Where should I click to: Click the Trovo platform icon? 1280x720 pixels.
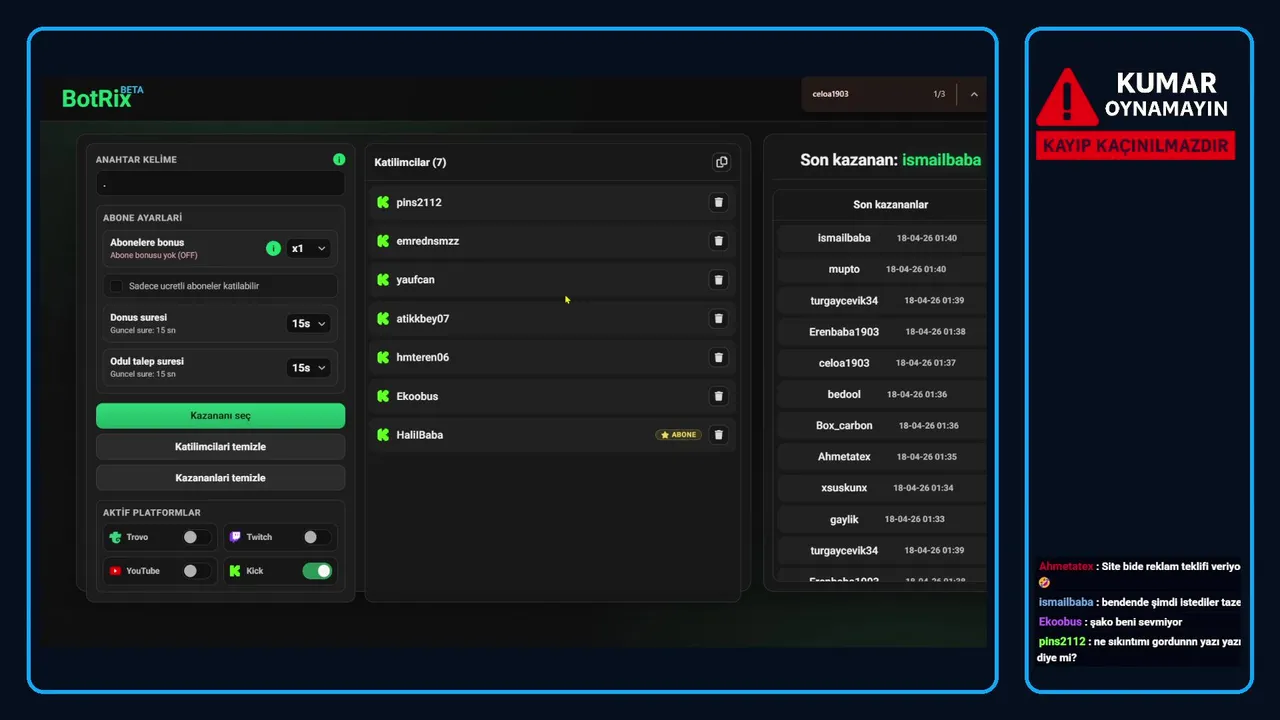click(x=116, y=537)
